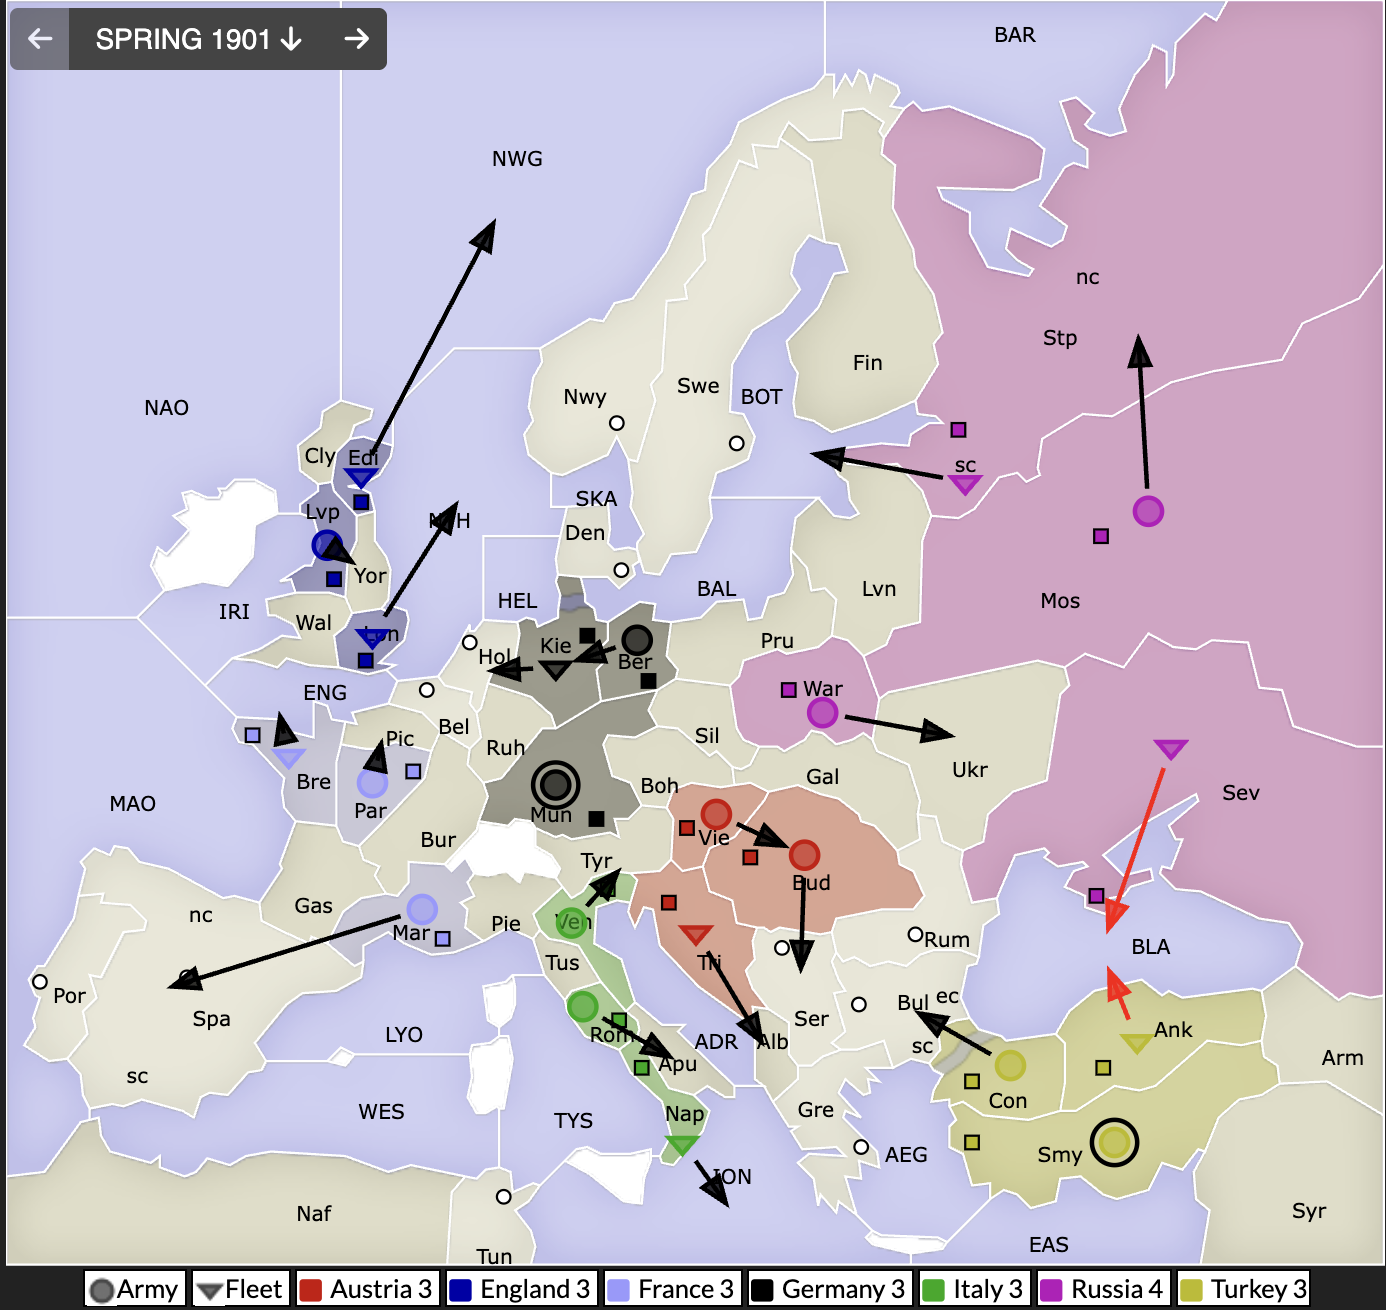The image size is (1386, 1310).
Task: Click the BAR sea region label
Action: click(1015, 35)
